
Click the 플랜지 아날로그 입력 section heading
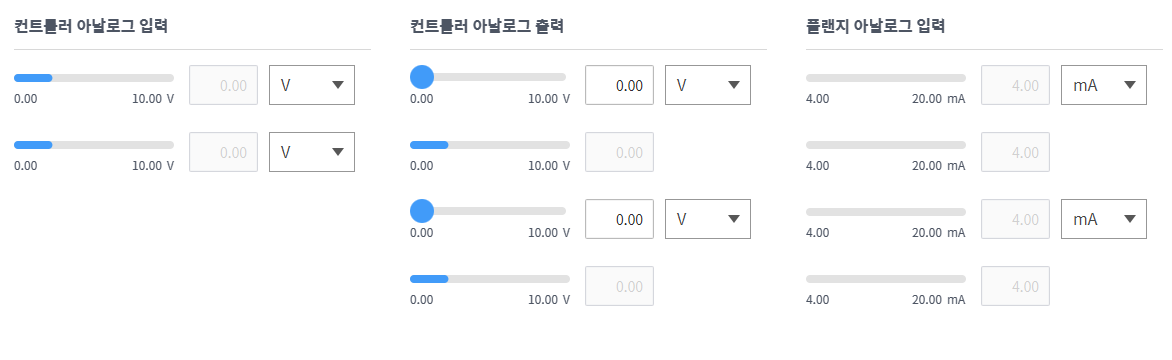[875, 27]
